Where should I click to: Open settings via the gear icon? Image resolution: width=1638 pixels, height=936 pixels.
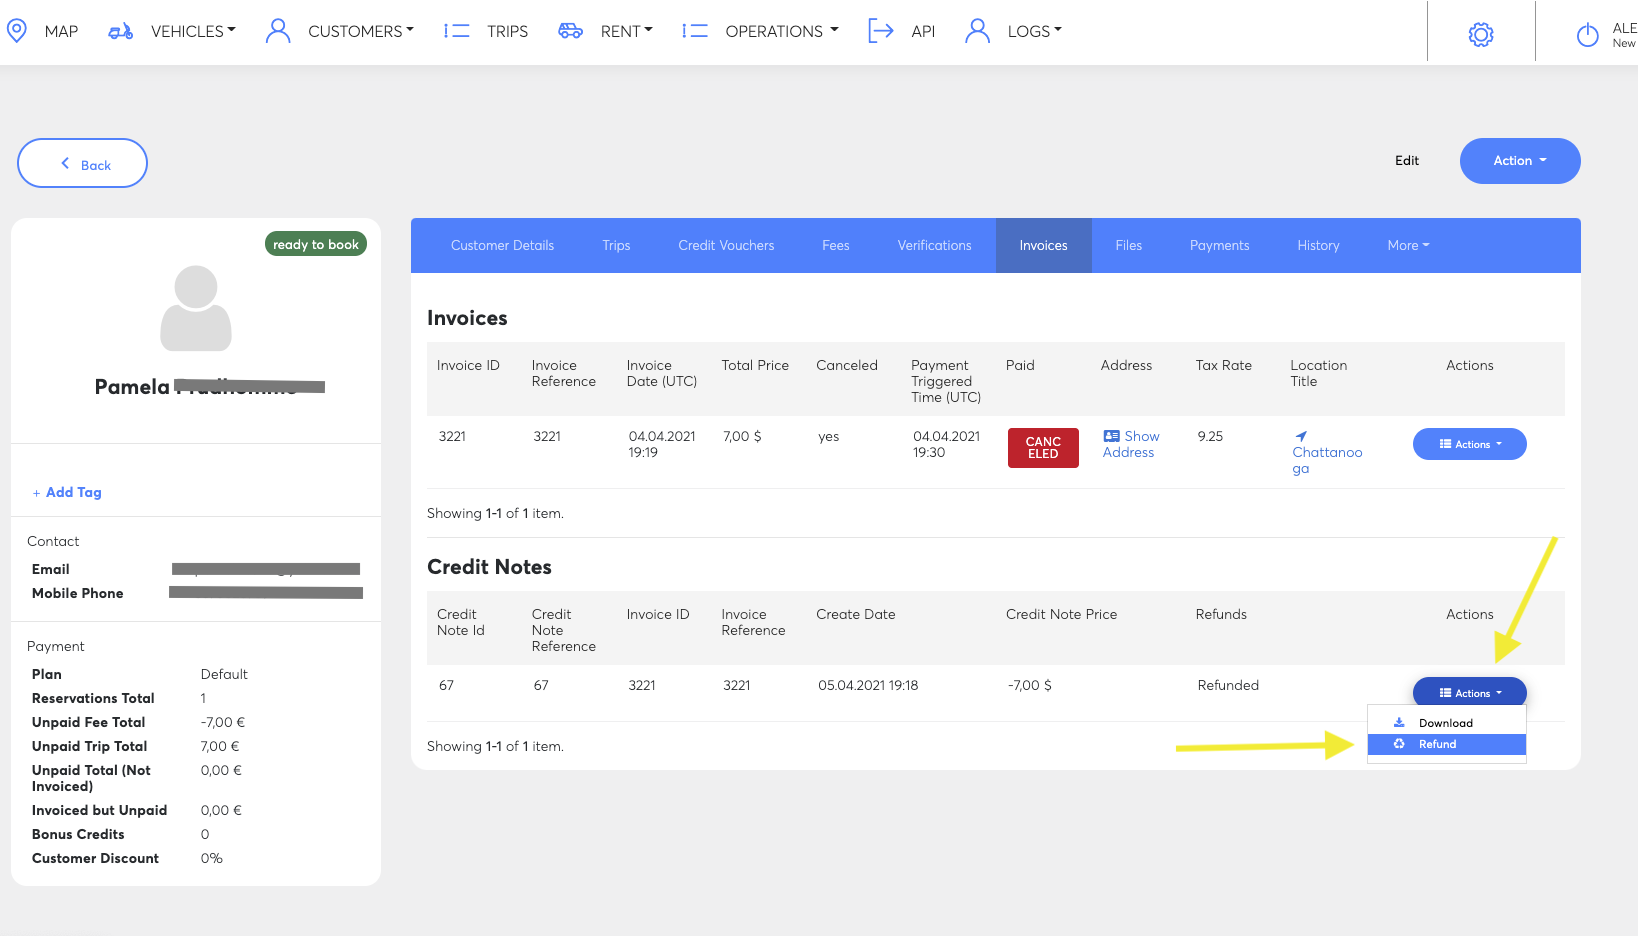click(x=1481, y=34)
